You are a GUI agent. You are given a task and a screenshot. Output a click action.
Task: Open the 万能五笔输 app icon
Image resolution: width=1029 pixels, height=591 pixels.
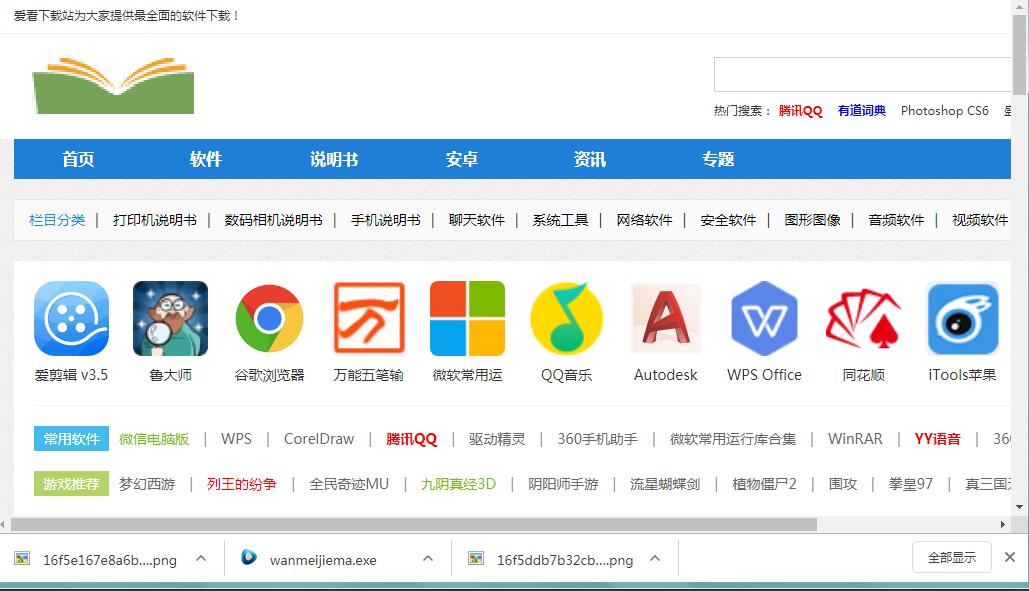pyautogui.click(x=369, y=318)
